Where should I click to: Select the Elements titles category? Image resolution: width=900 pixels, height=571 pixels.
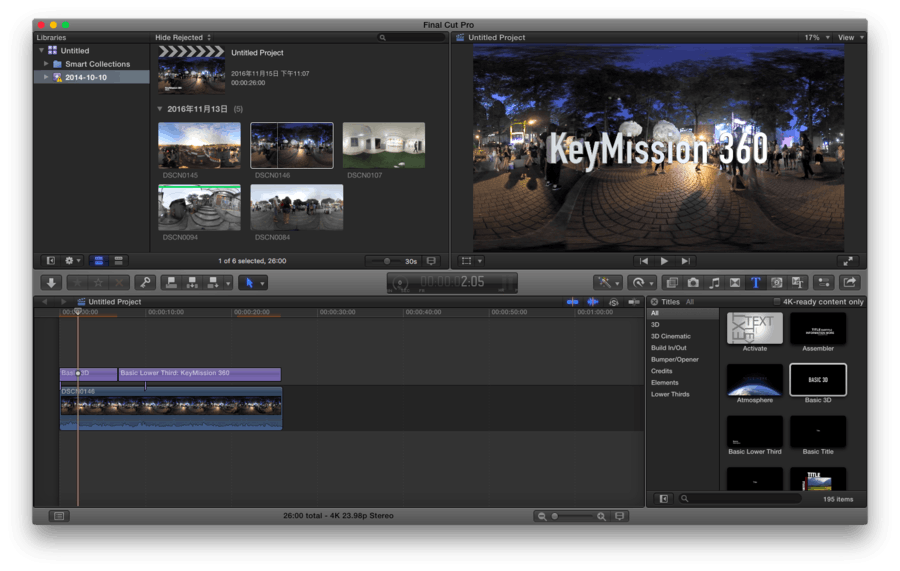[x=665, y=382]
